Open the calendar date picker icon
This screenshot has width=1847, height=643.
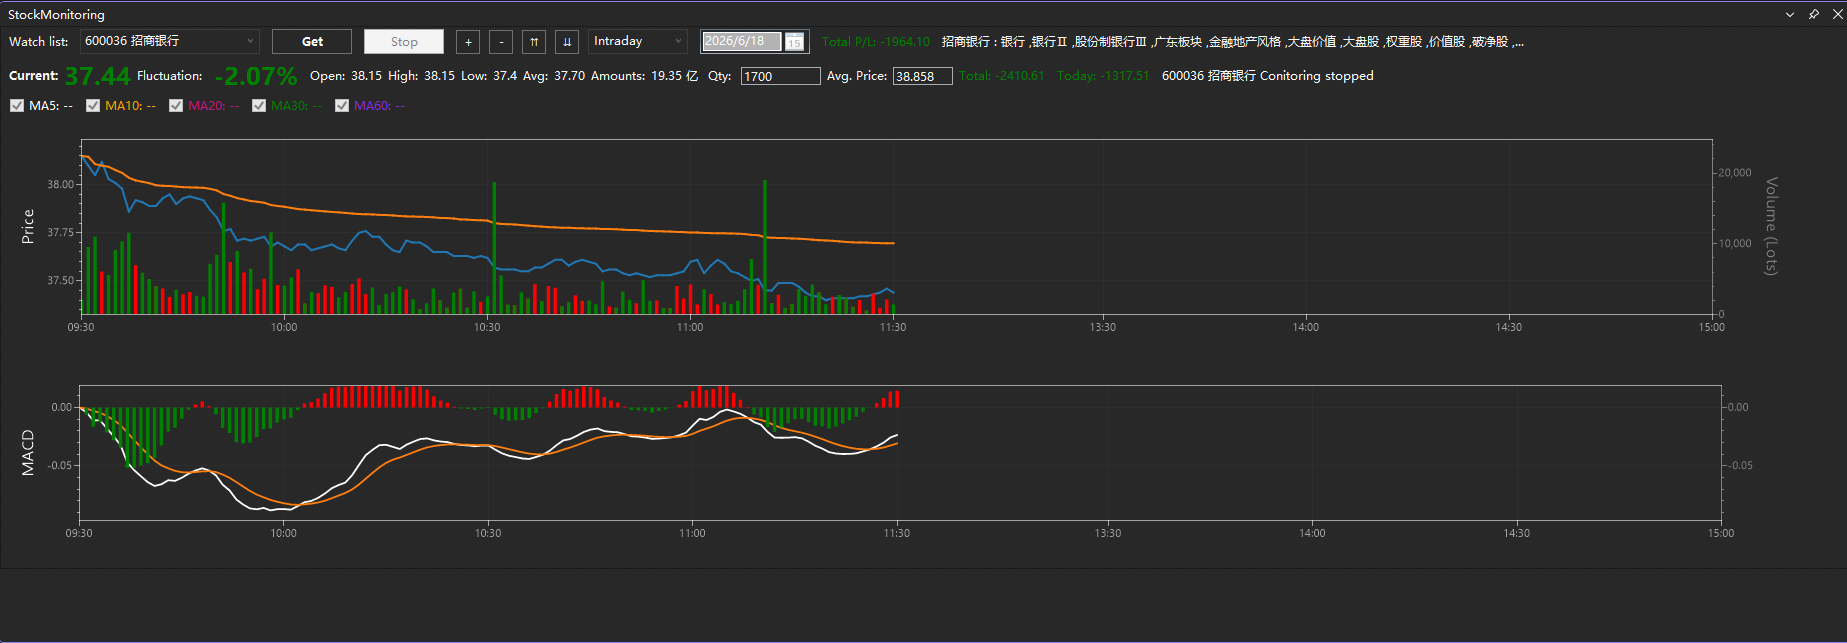coord(794,42)
